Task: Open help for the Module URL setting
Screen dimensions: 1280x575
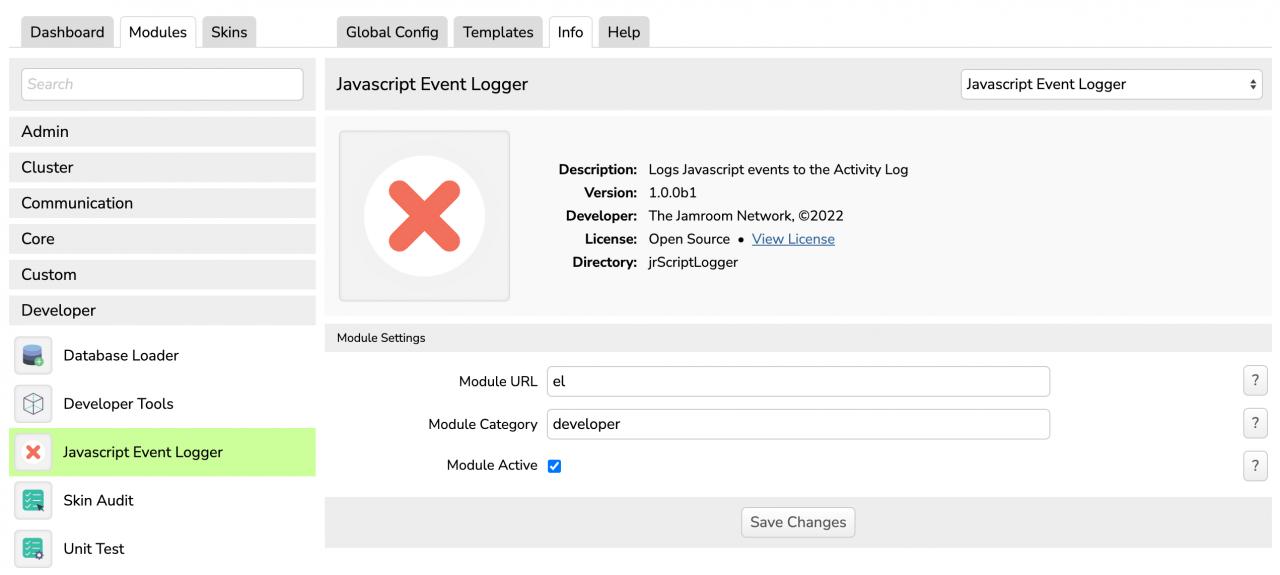Action: [x=1253, y=381]
